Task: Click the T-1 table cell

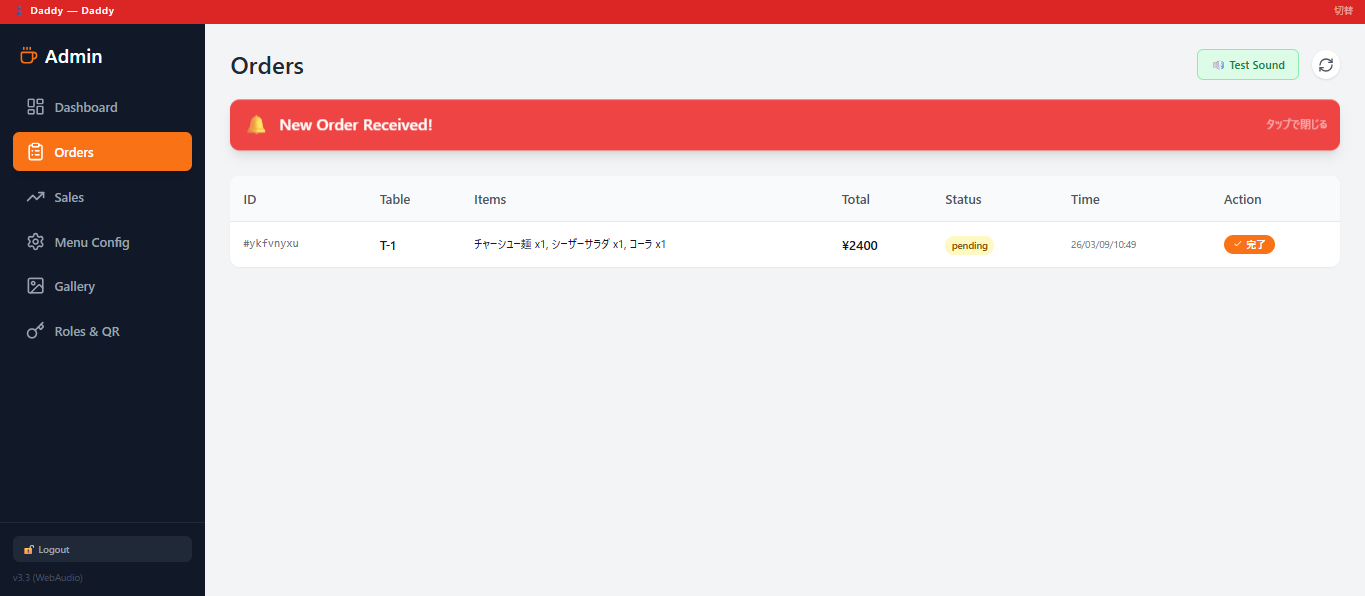Action: [388, 245]
